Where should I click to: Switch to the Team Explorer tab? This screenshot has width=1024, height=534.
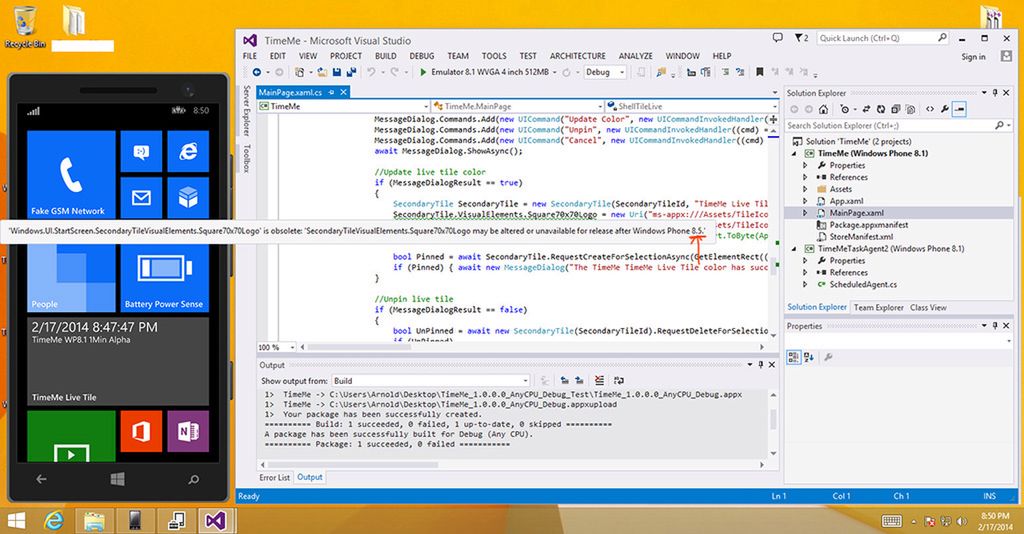[878, 308]
